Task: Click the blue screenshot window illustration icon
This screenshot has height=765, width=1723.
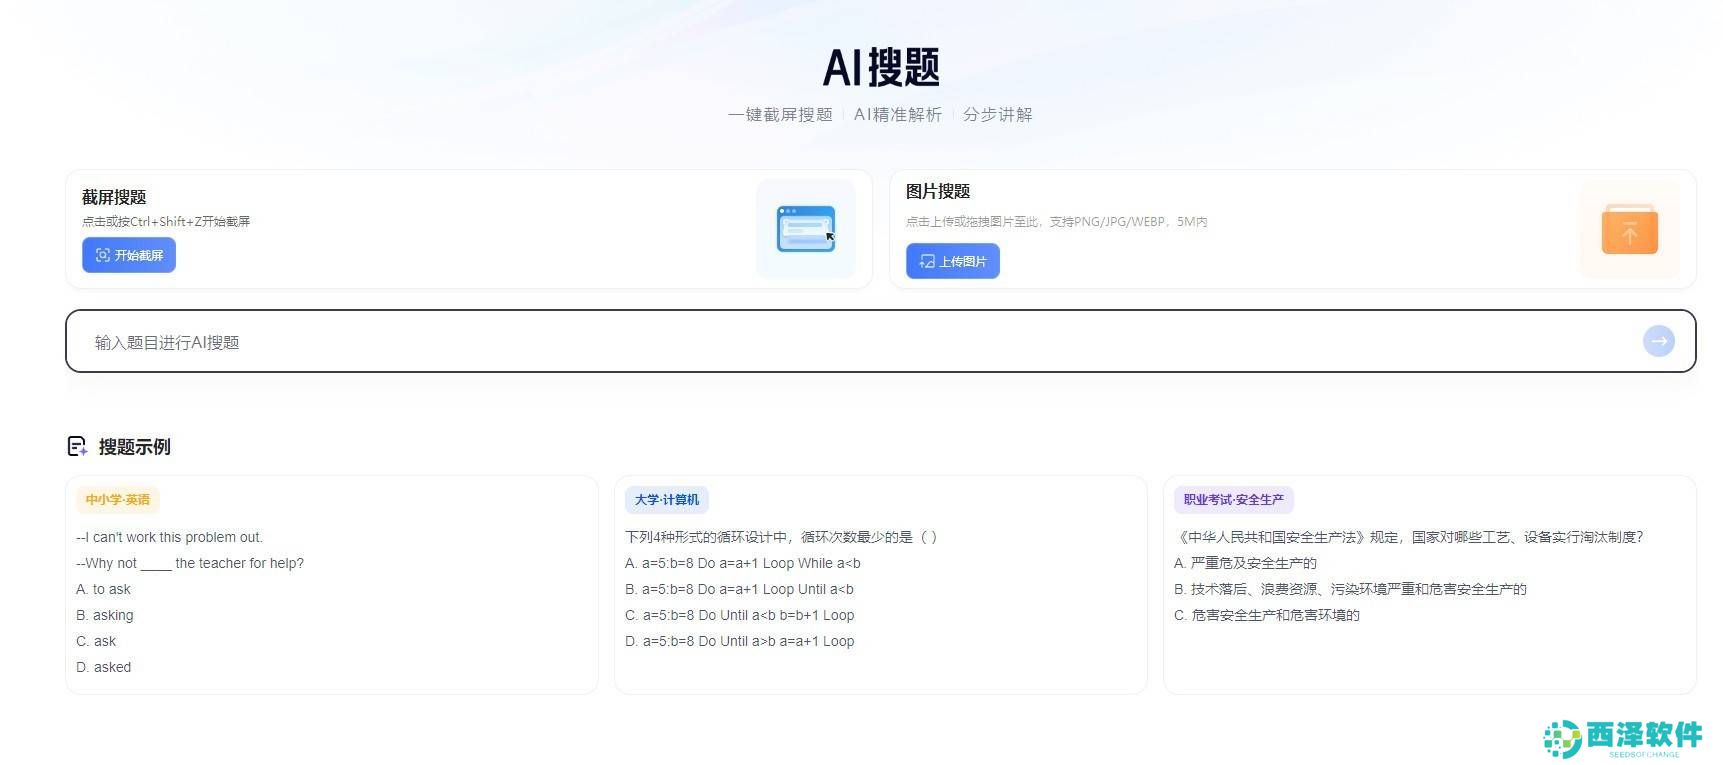Action: 806,229
